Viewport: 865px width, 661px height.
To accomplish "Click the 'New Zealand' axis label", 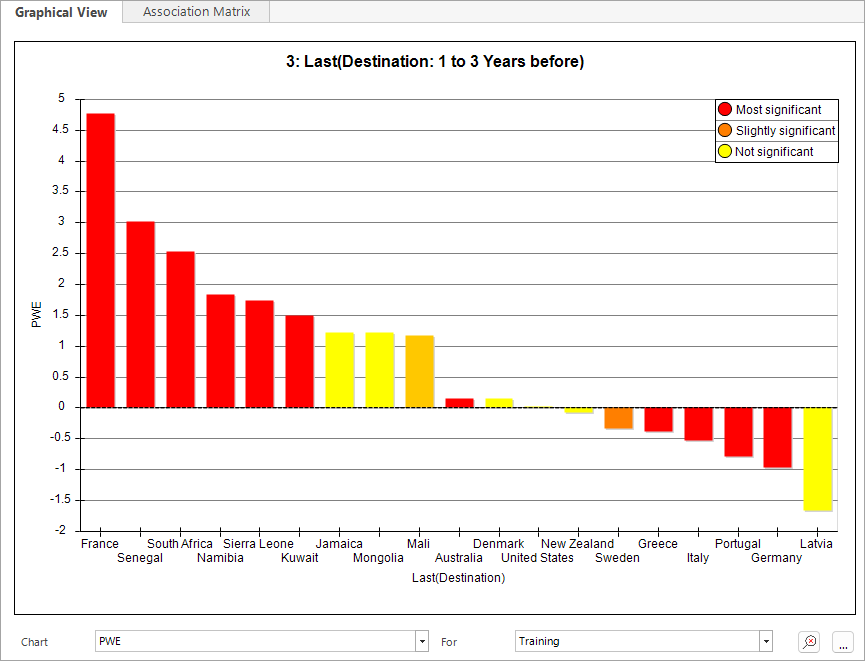I will pos(577,543).
